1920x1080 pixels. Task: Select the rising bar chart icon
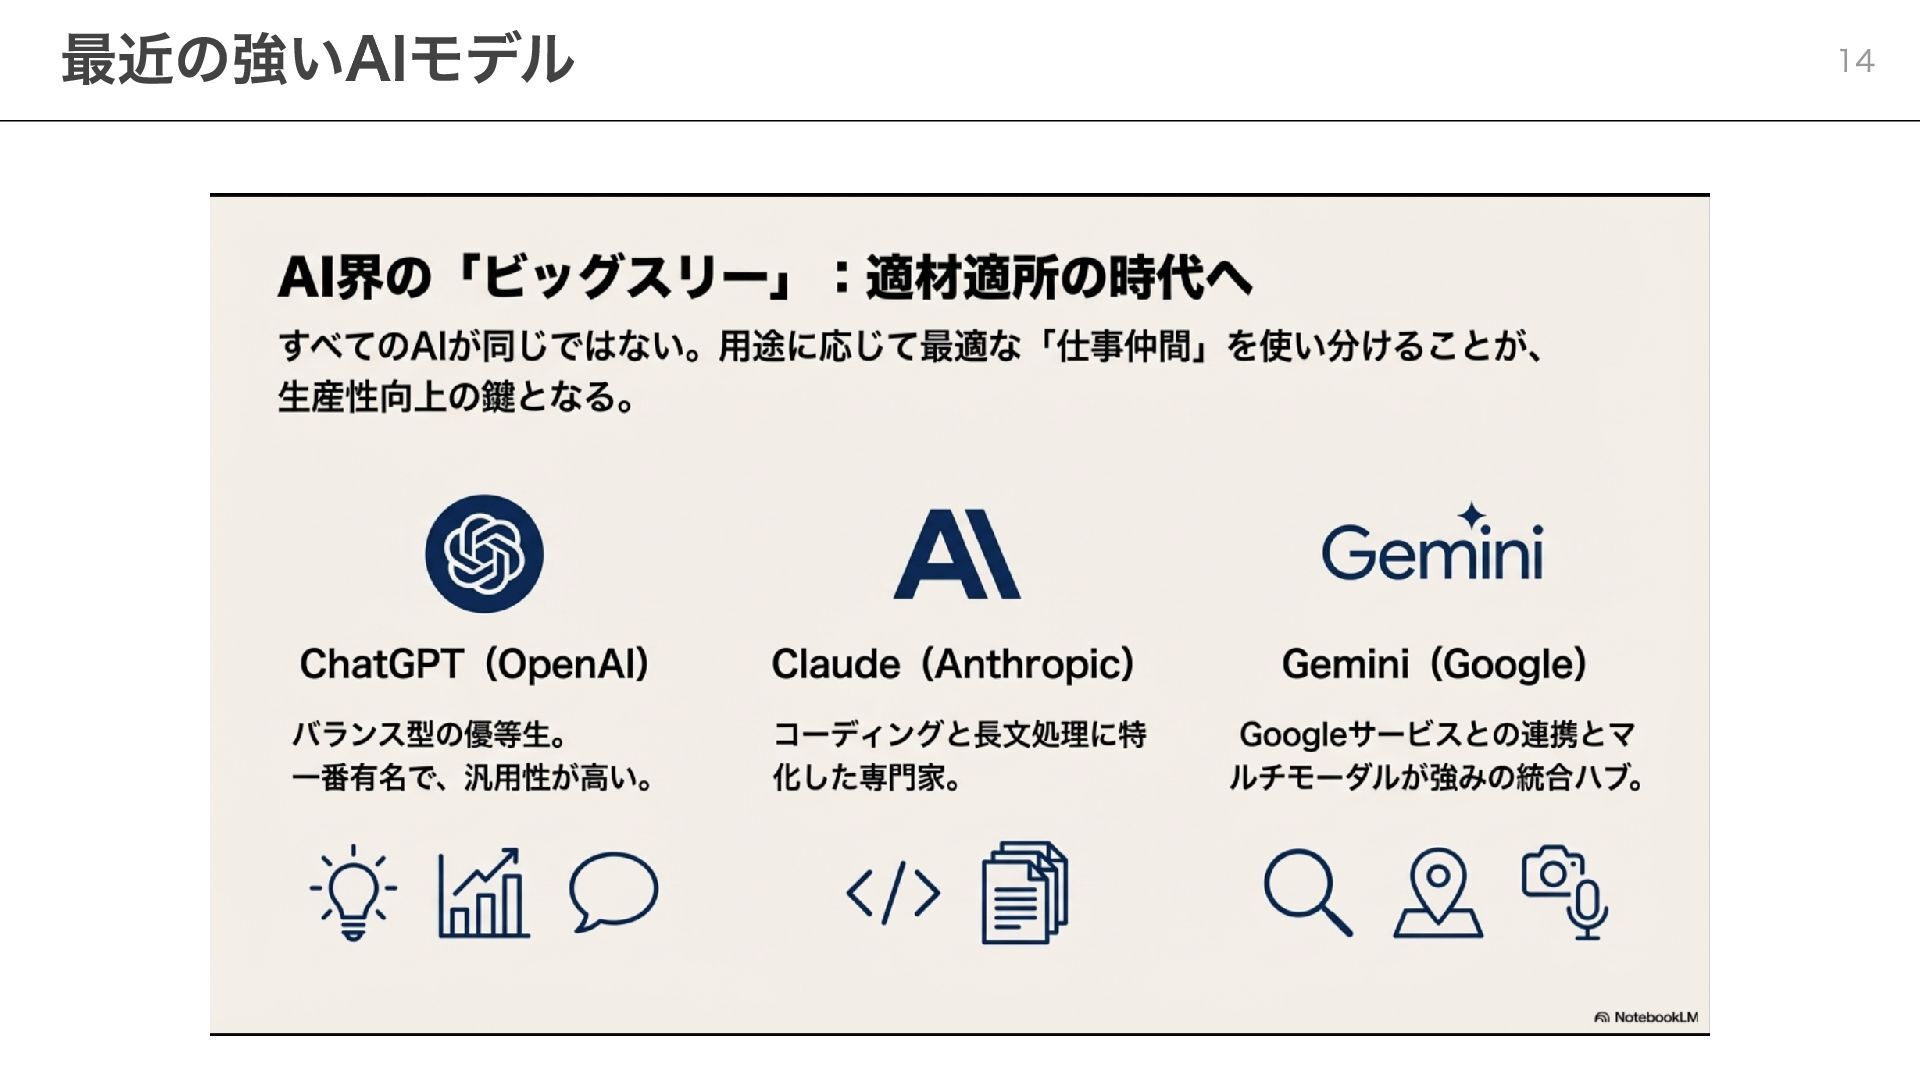pos(483,893)
